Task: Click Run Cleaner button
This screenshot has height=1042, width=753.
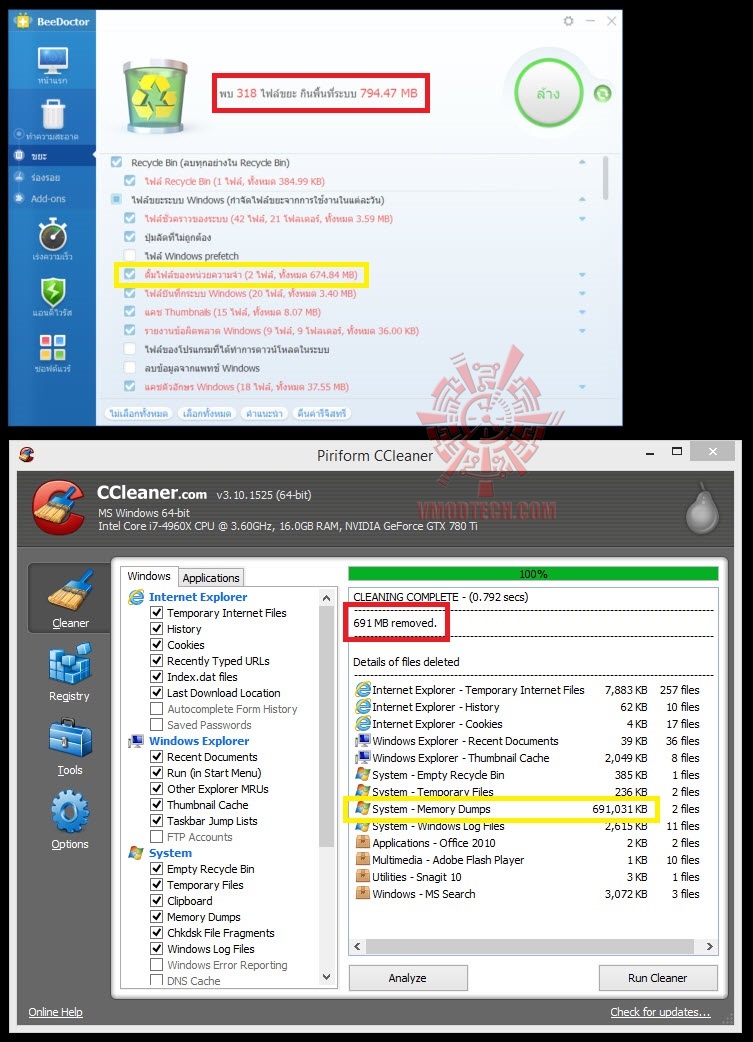Action: [x=657, y=978]
